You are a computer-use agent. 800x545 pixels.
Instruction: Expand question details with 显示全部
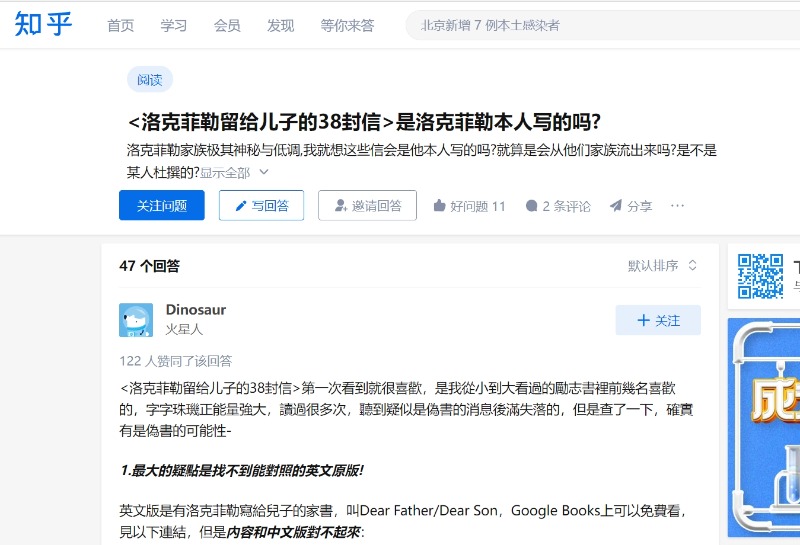[x=225, y=173]
